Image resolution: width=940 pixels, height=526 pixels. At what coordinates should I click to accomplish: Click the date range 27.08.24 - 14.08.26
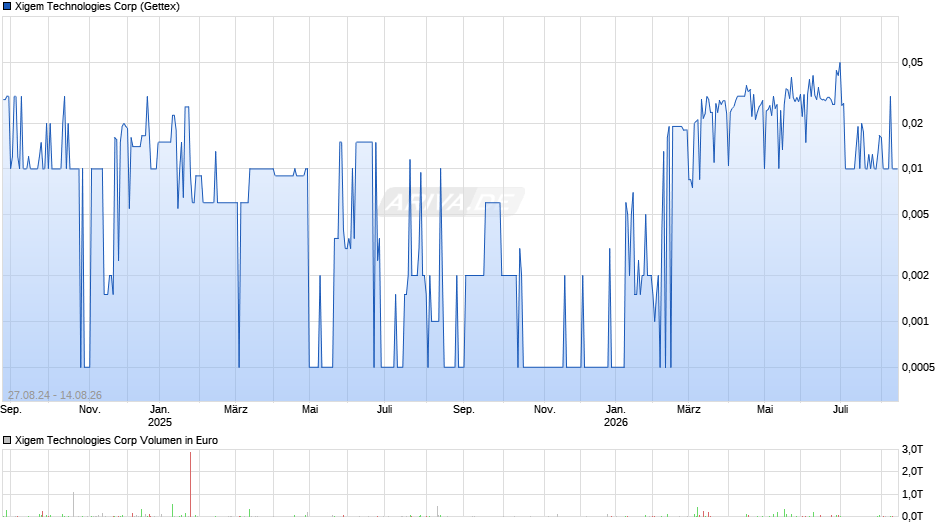point(55,395)
